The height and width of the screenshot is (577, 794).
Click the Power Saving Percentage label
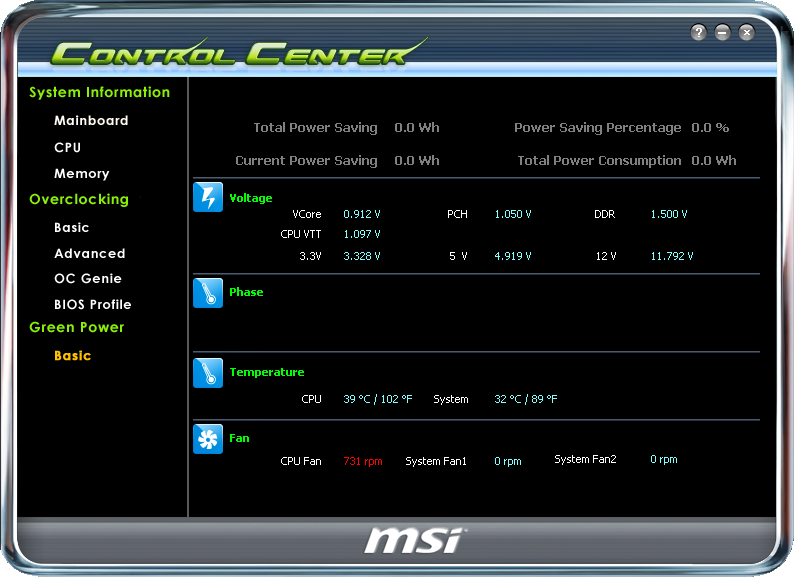tap(598, 128)
